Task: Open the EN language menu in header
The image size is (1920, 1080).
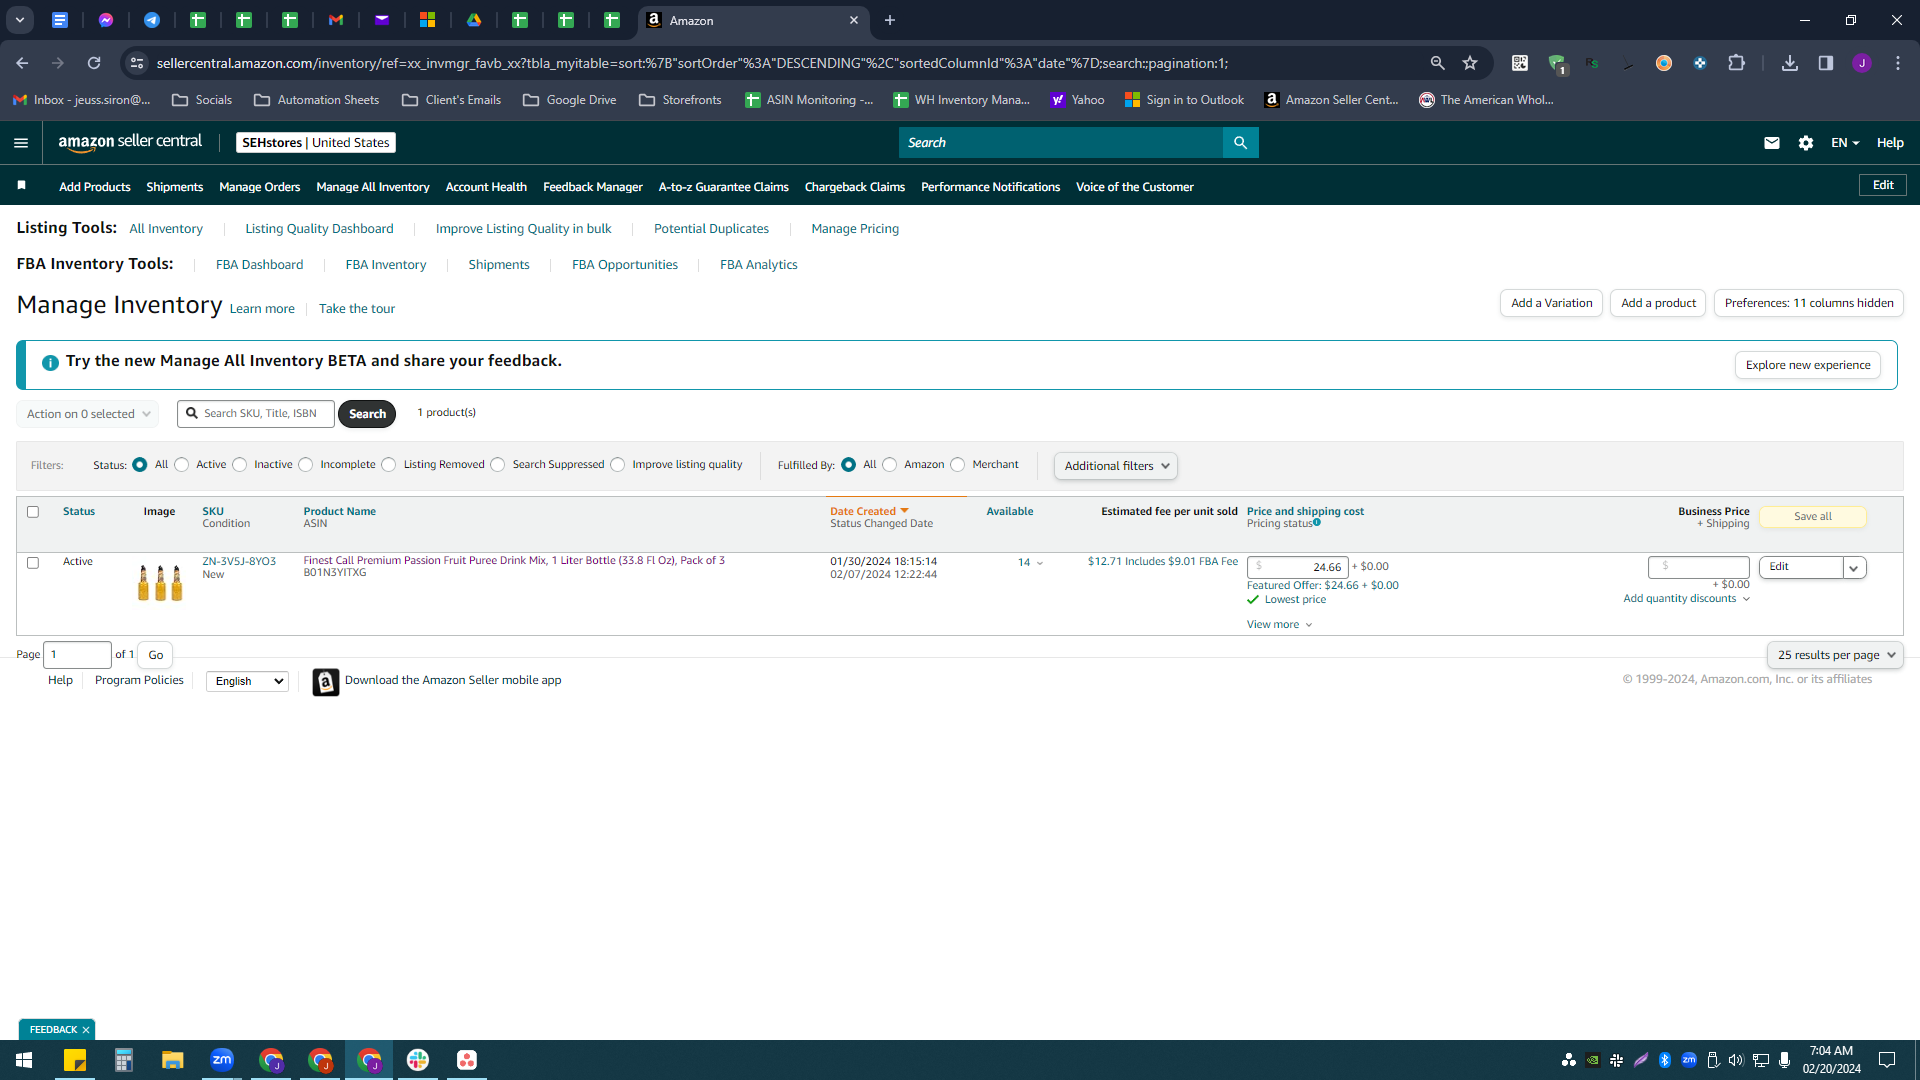Action: (1845, 143)
